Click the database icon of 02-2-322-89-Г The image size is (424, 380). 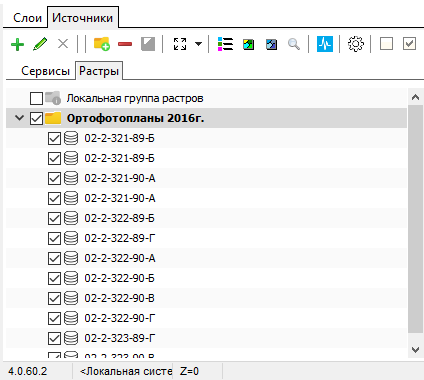pyautogui.click(x=71, y=238)
